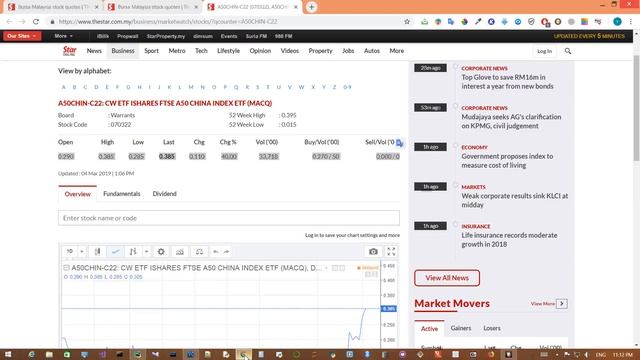The image size is (640, 360).
Task: Expand the top bar More dropdown
Action: 64,36
